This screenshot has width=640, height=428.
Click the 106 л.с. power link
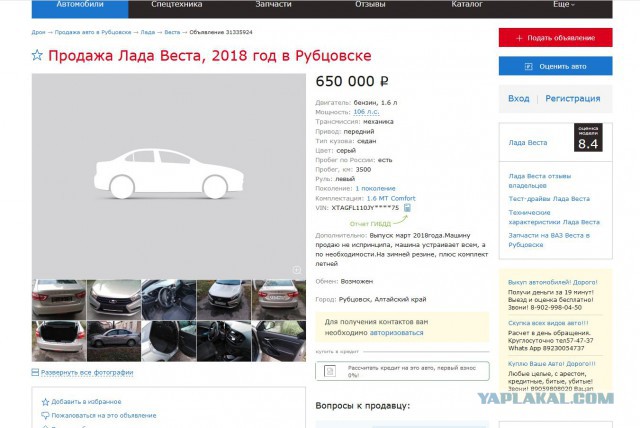(x=366, y=112)
